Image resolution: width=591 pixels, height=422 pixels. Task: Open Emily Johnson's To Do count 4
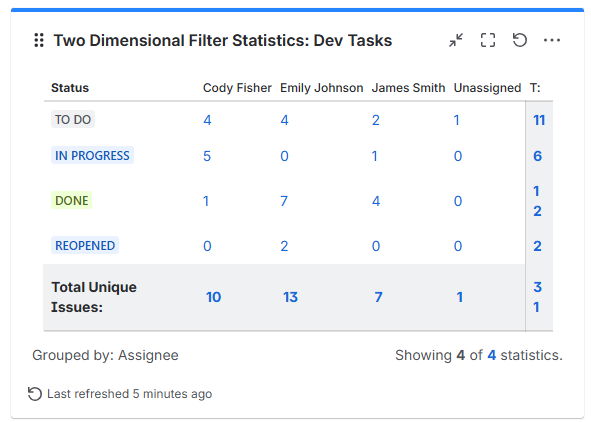(285, 120)
